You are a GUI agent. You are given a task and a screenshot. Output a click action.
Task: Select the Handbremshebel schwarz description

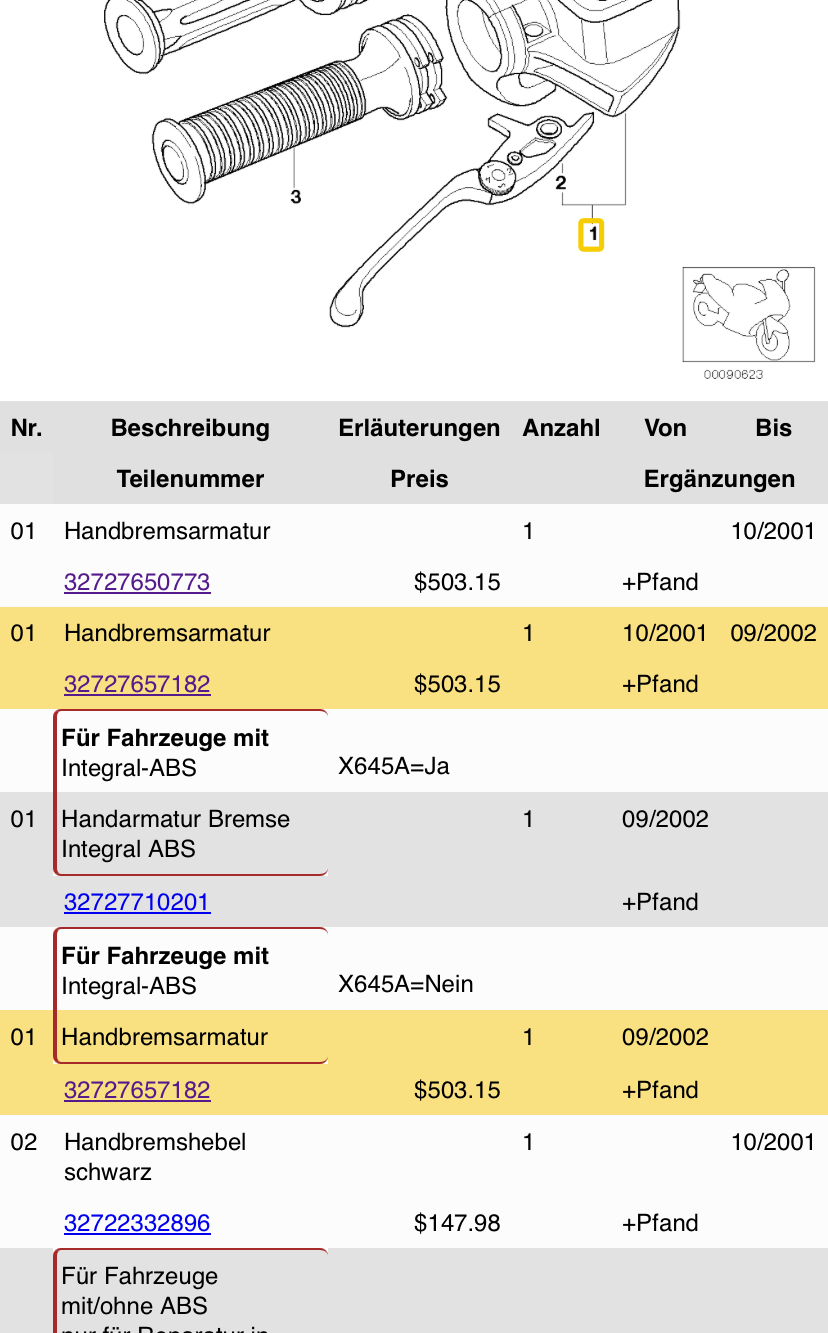pos(155,1157)
